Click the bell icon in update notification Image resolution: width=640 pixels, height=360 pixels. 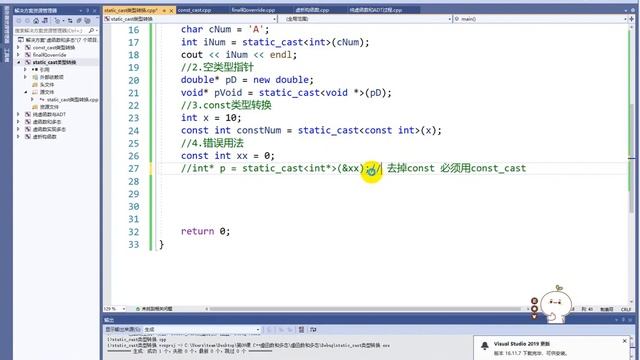click(484, 346)
